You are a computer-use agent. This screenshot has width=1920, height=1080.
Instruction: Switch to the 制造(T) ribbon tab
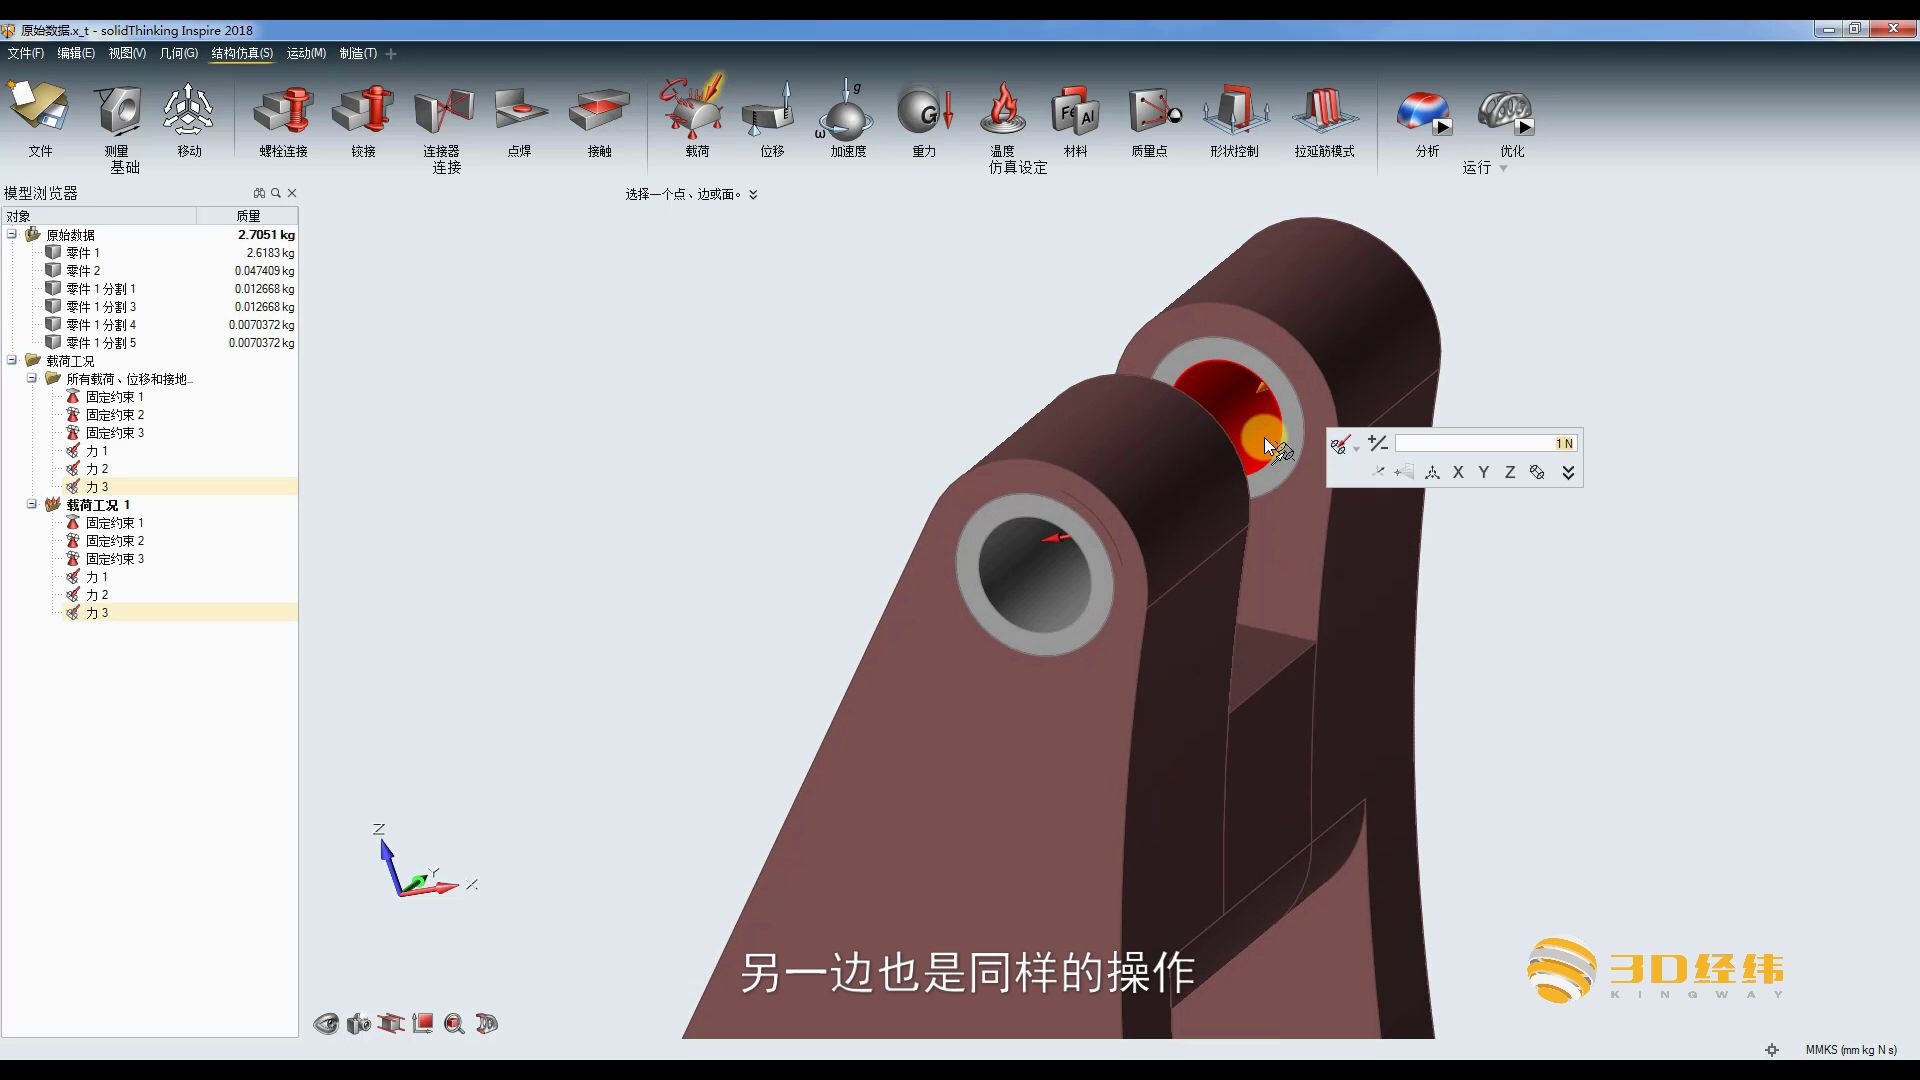[x=358, y=53]
